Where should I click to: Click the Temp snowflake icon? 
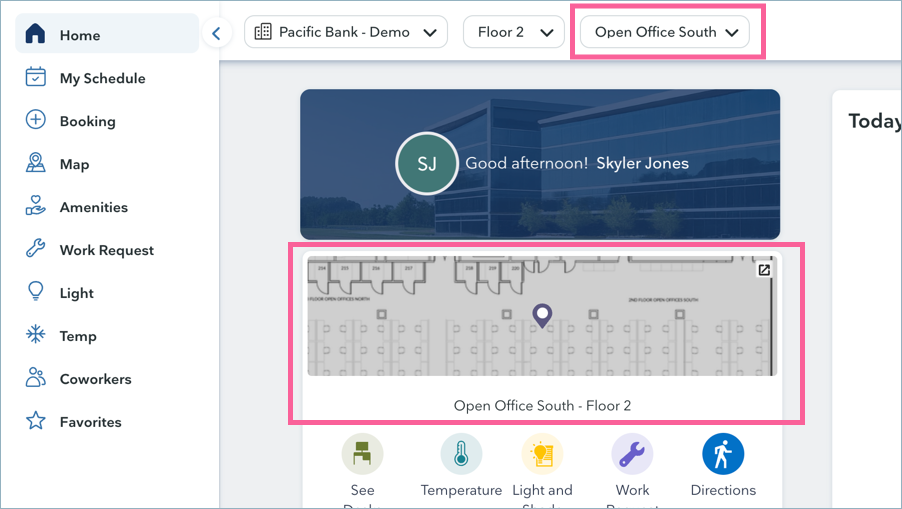(36, 334)
